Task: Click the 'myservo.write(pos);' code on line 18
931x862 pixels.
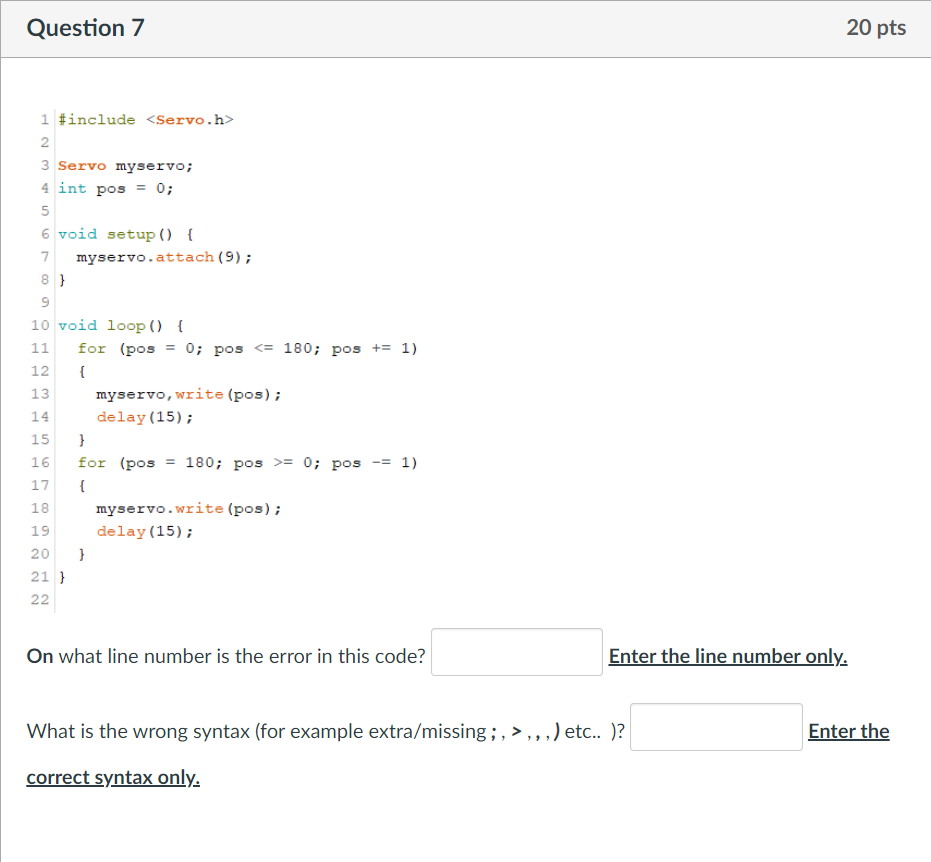Action: coord(189,509)
